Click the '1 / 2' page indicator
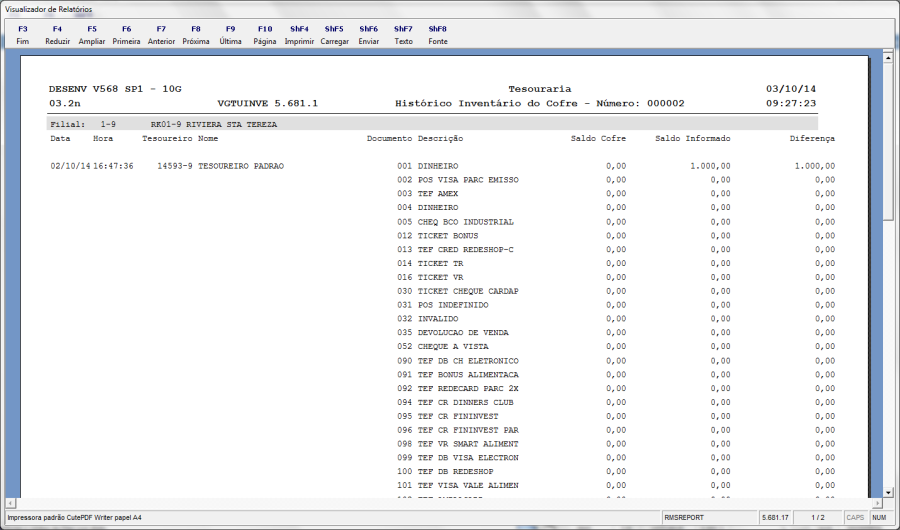The image size is (900, 530). click(818, 517)
